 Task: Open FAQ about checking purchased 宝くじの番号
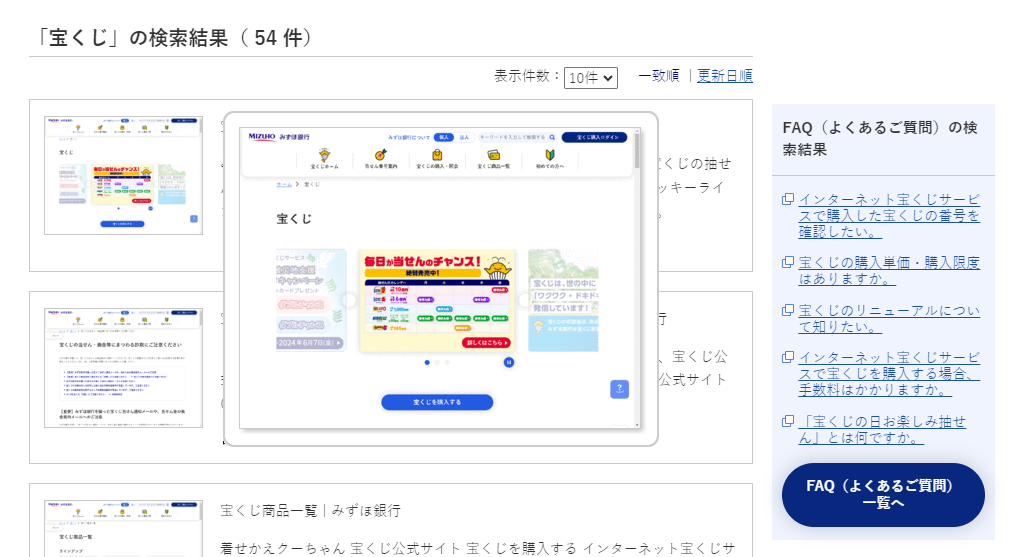tap(889, 215)
